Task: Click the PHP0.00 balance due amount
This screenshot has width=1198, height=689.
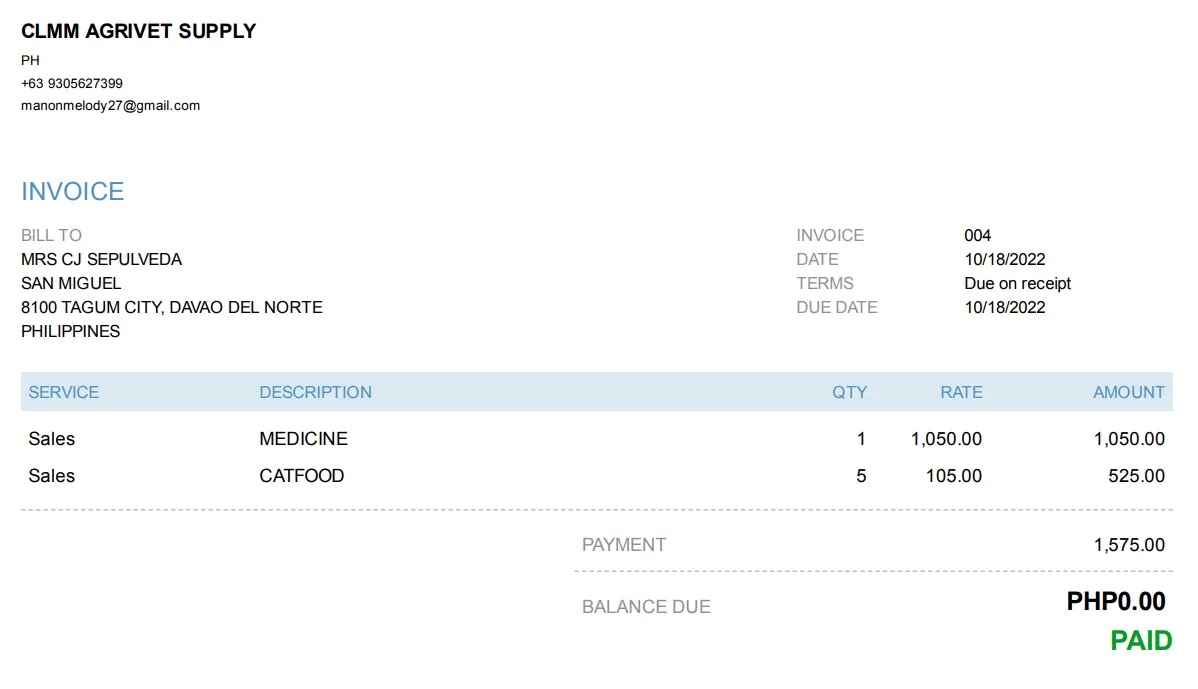Action: (x=1116, y=601)
